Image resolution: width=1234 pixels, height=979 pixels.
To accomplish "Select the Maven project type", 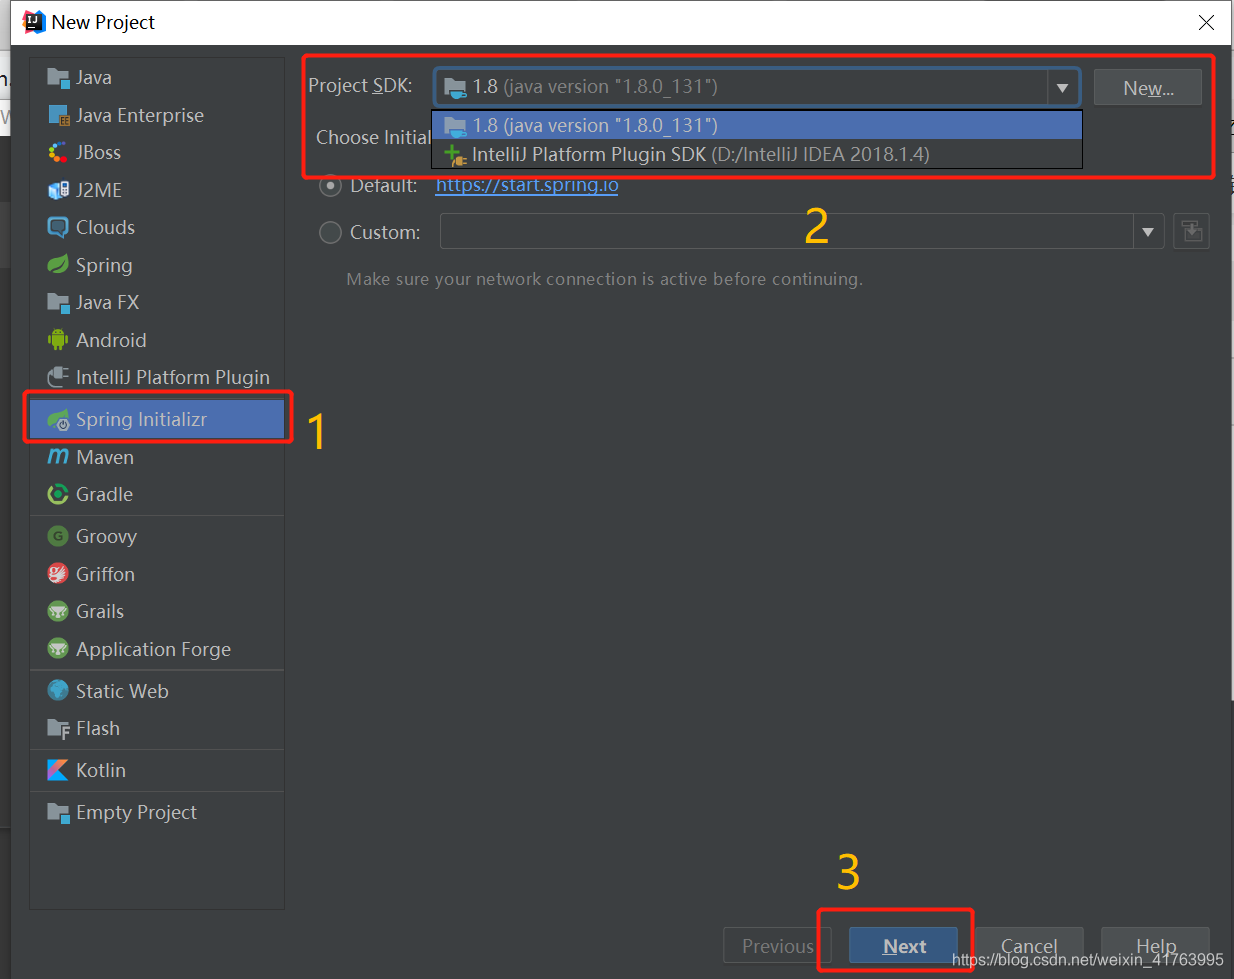I will coord(157,457).
